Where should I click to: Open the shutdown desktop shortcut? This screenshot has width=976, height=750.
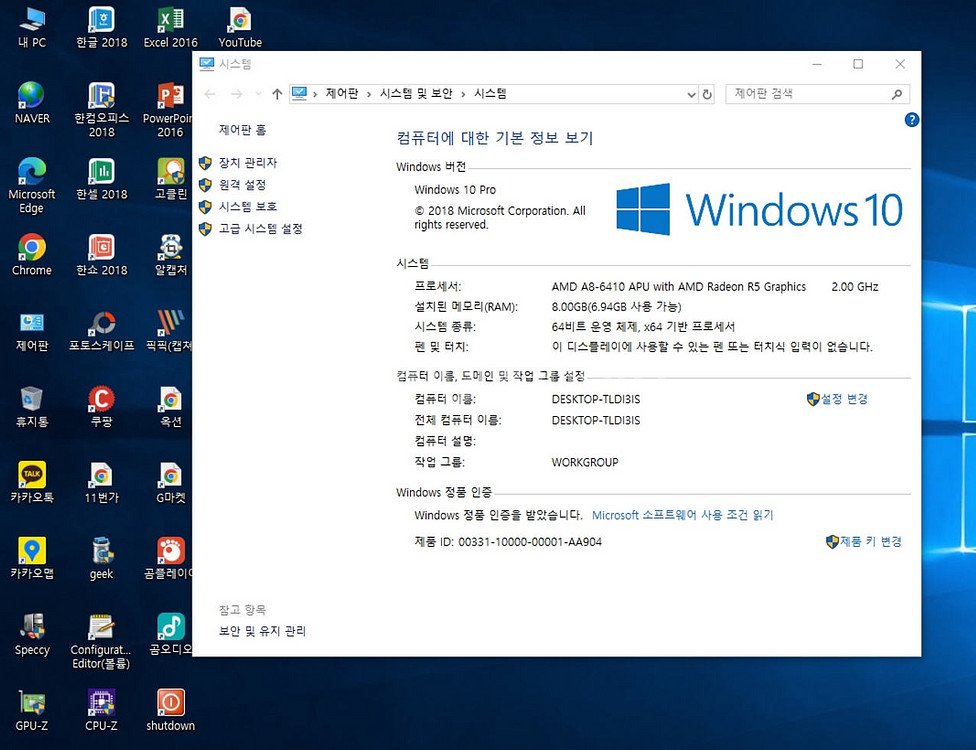[171, 710]
